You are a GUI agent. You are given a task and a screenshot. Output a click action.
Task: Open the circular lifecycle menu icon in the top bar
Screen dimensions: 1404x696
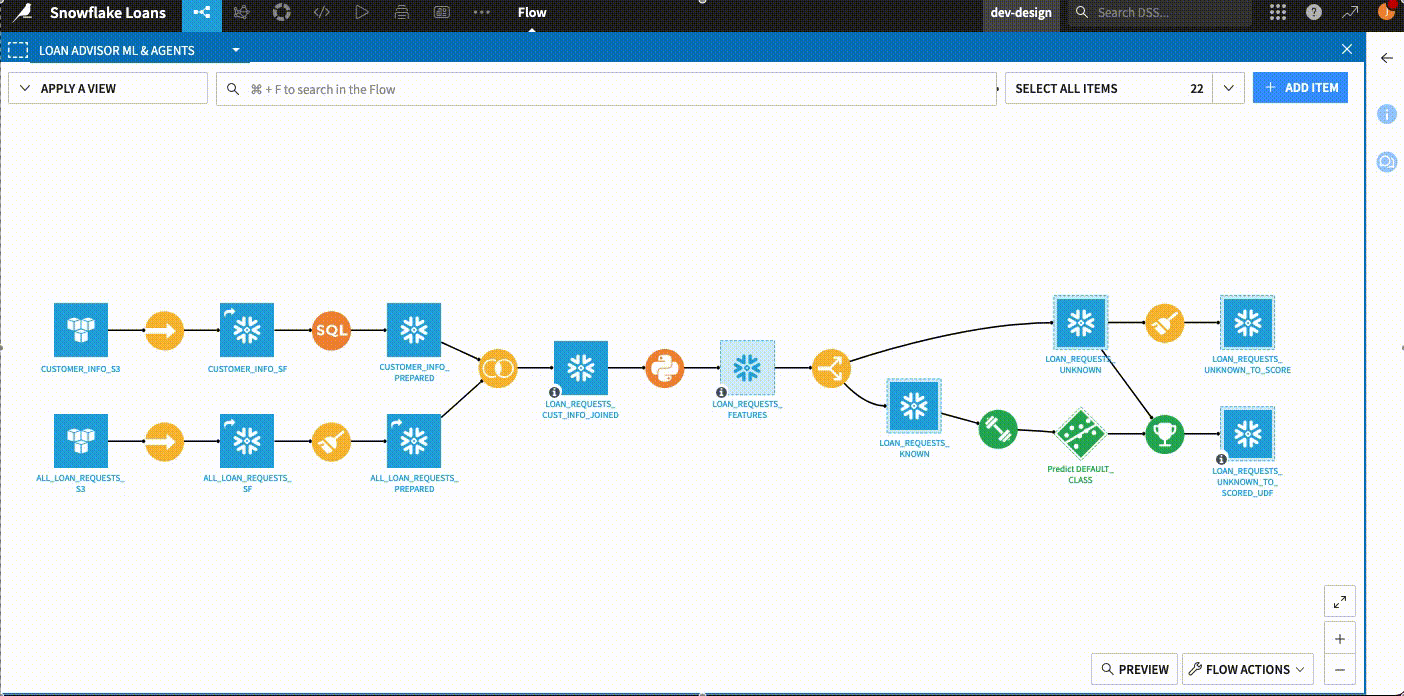pos(281,13)
